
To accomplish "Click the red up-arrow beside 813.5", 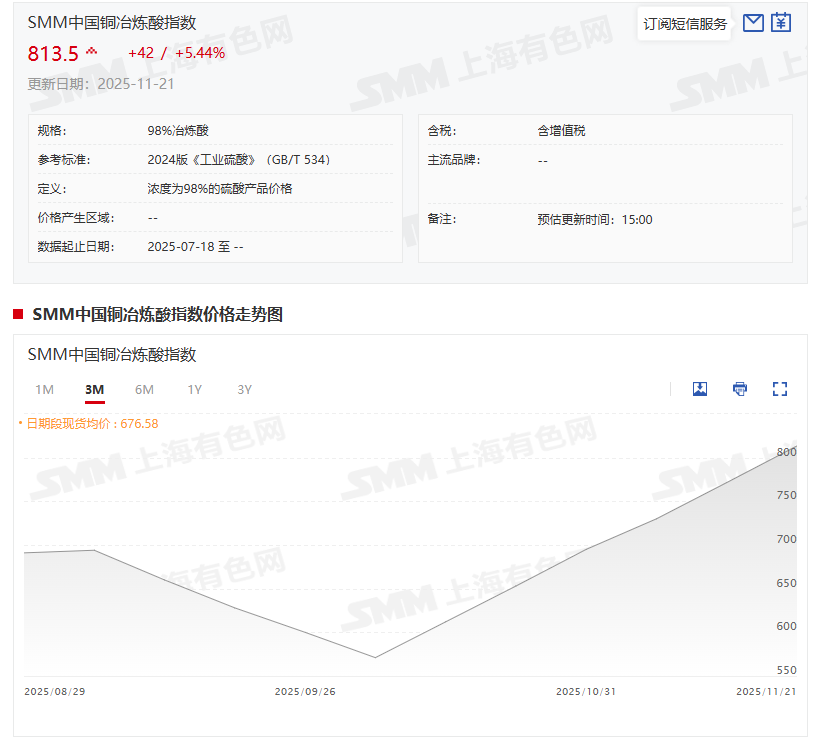I will 92,52.
